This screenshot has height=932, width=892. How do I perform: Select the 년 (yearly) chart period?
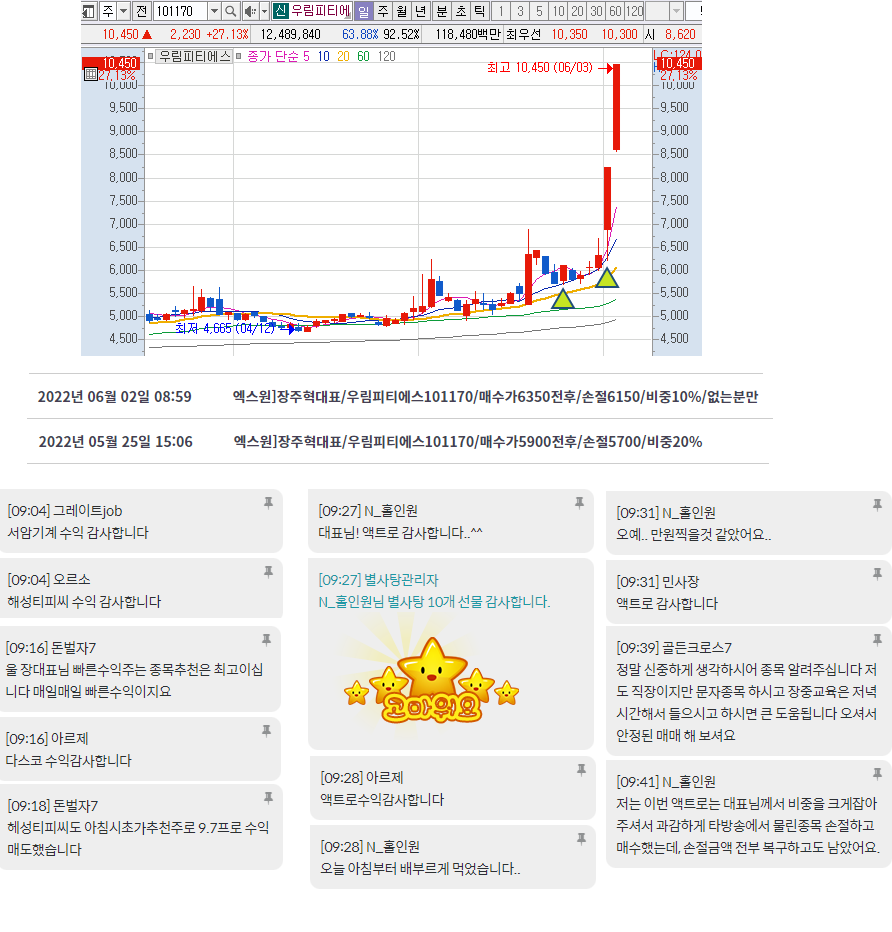tap(421, 11)
